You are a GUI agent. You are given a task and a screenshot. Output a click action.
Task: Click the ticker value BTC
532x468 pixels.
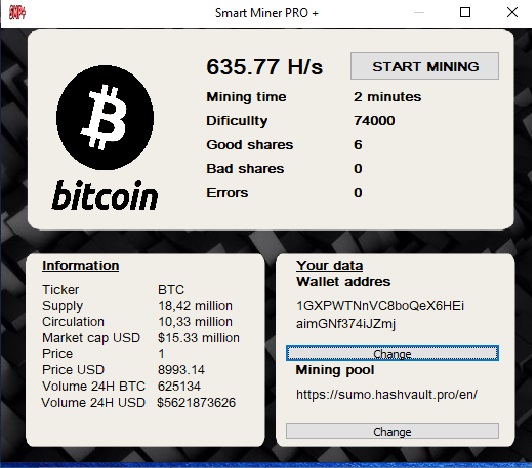click(171, 289)
